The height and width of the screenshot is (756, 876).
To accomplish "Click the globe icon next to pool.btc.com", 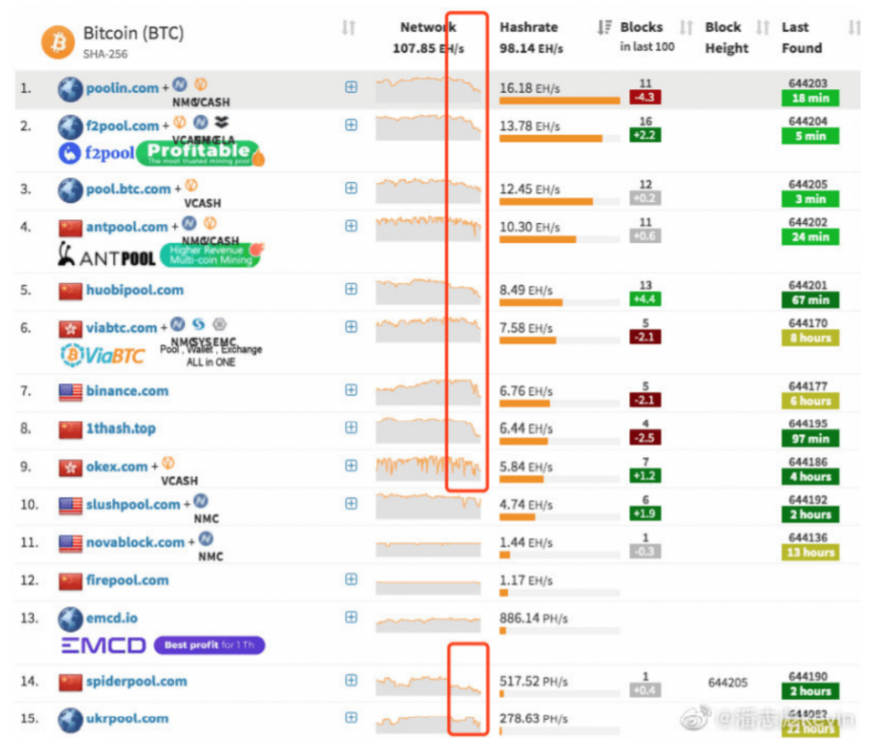I will [70, 190].
